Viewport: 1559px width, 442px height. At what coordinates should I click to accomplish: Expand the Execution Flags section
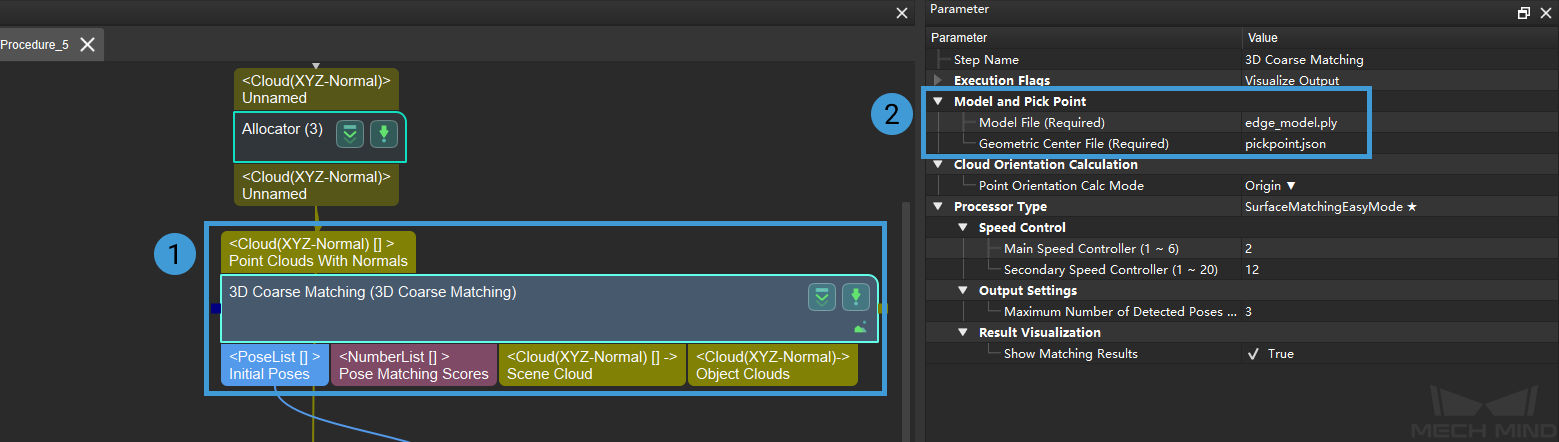[x=938, y=80]
